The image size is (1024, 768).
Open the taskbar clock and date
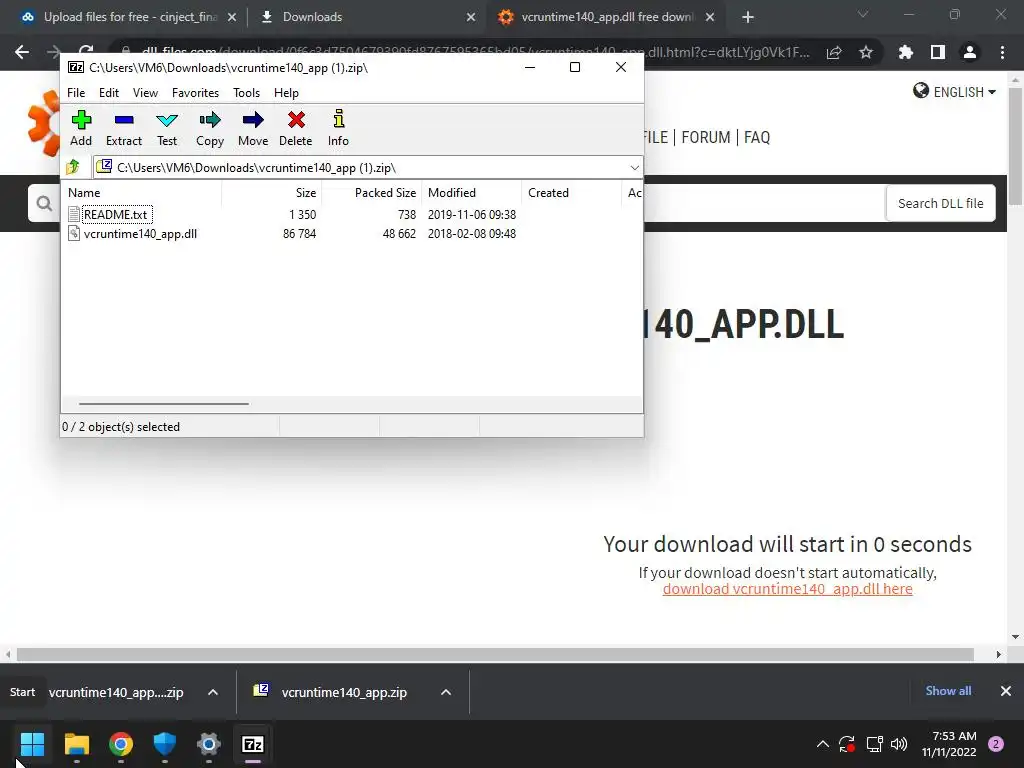950,744
